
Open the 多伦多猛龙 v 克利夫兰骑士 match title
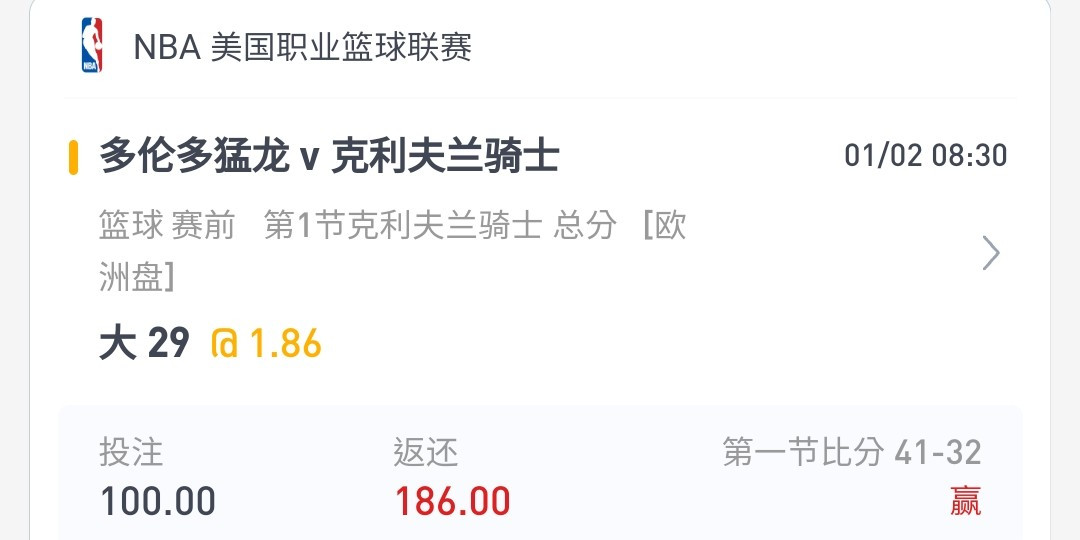point(329,156)
